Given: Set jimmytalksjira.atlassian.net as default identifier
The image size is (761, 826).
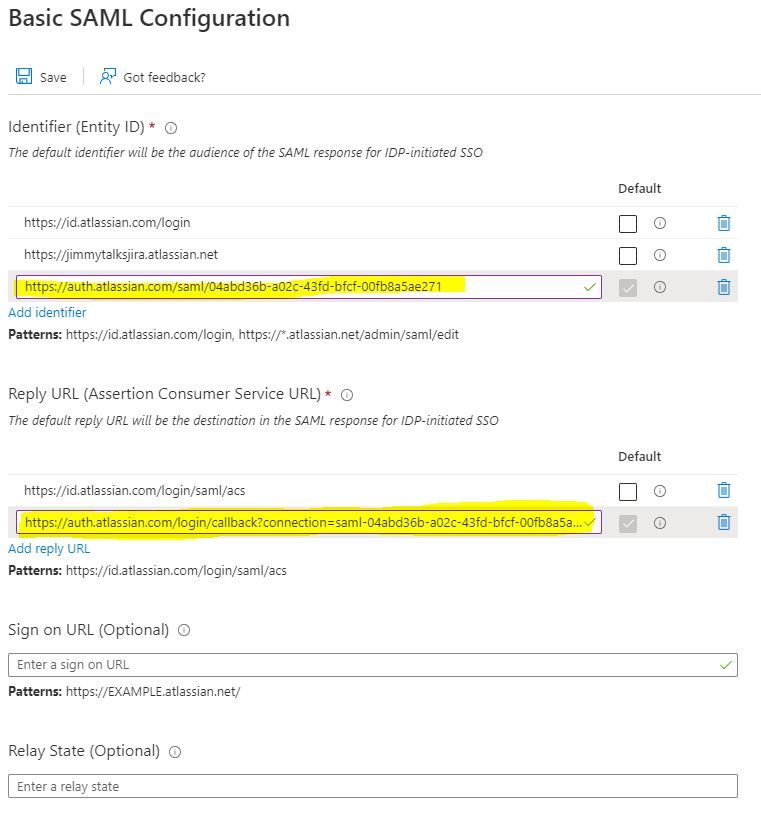Looking at the screenshot, I should pos(627,256).
